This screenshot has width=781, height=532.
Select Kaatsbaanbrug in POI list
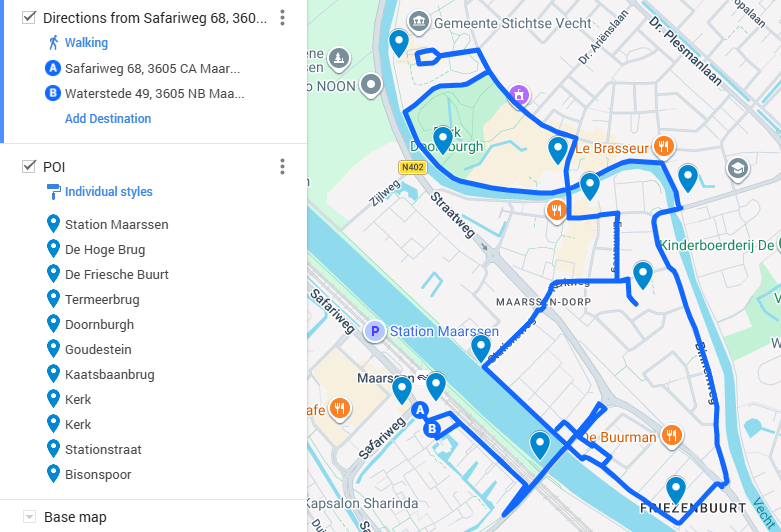[x=110, y=375]
